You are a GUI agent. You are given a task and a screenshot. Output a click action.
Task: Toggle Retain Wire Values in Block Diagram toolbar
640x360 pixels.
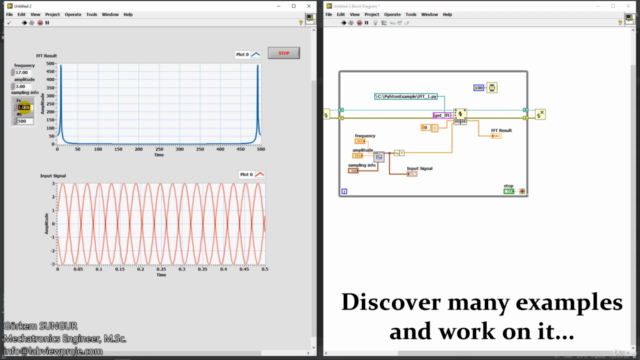tap(384, 23)
